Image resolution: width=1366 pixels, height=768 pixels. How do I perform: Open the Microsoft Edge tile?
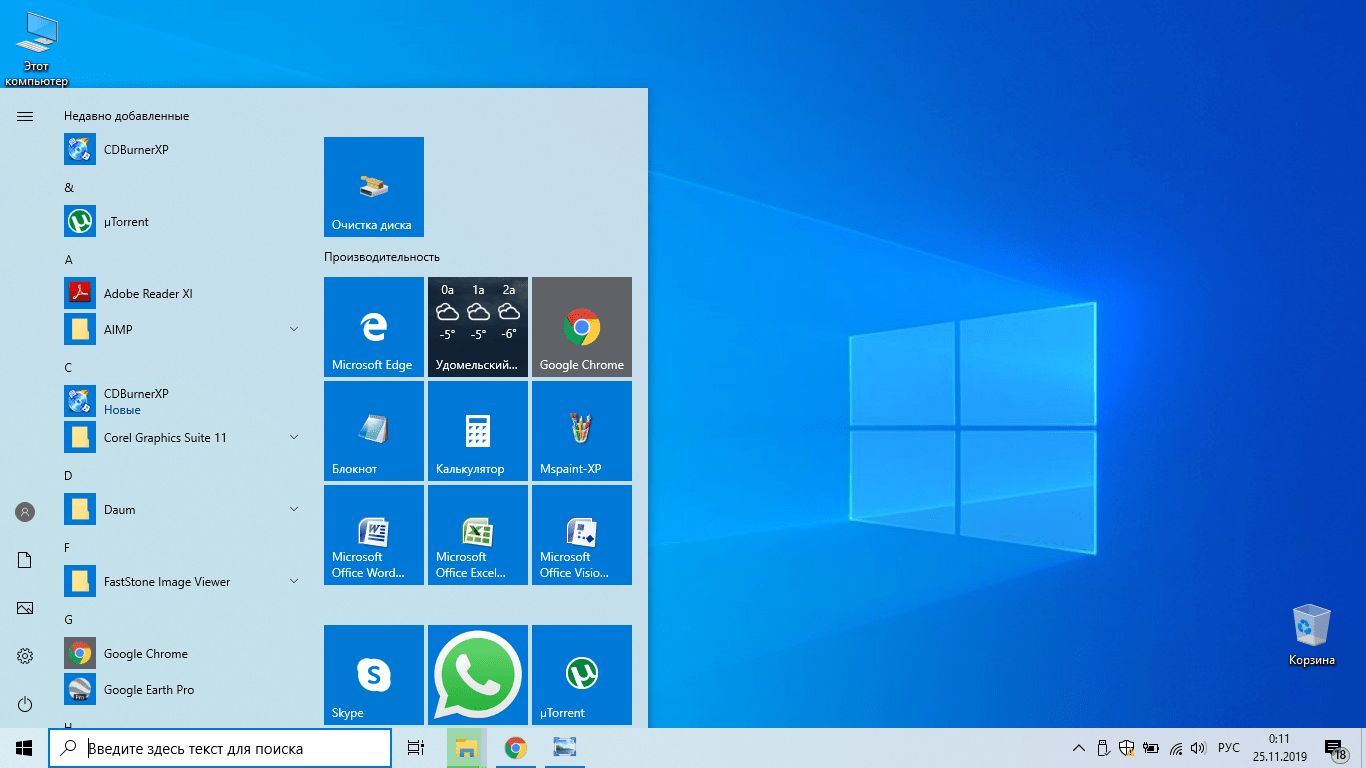coord(374,327)
